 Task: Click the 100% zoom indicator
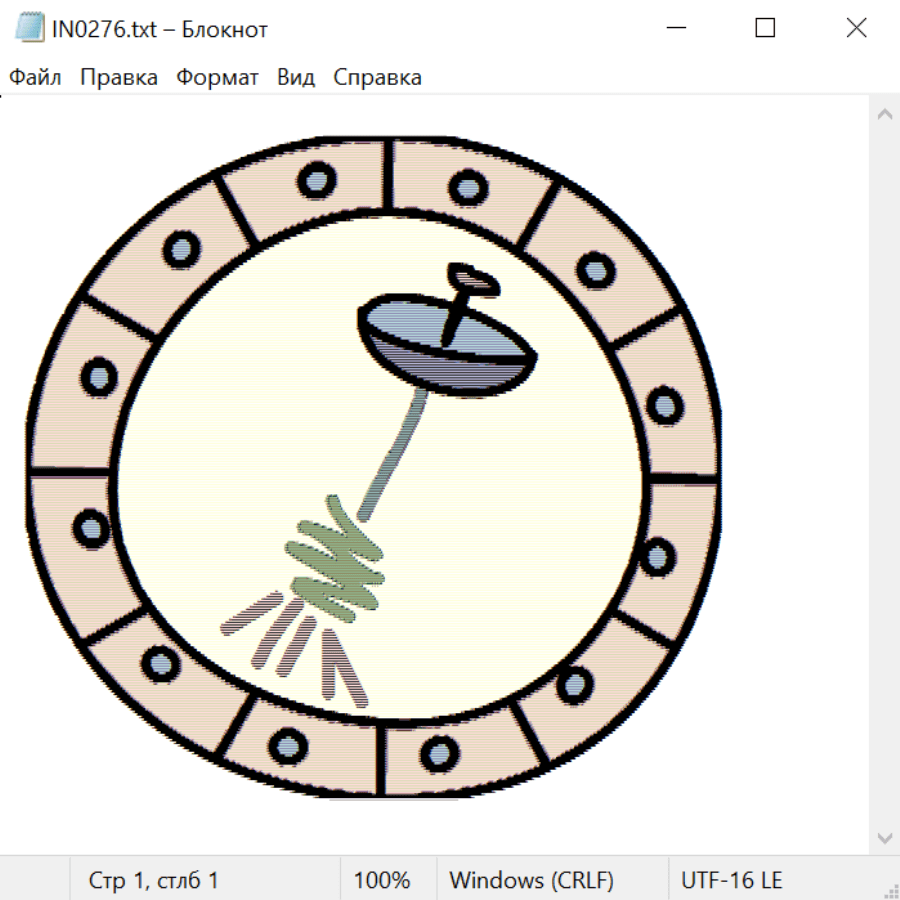tap(382, 881)
